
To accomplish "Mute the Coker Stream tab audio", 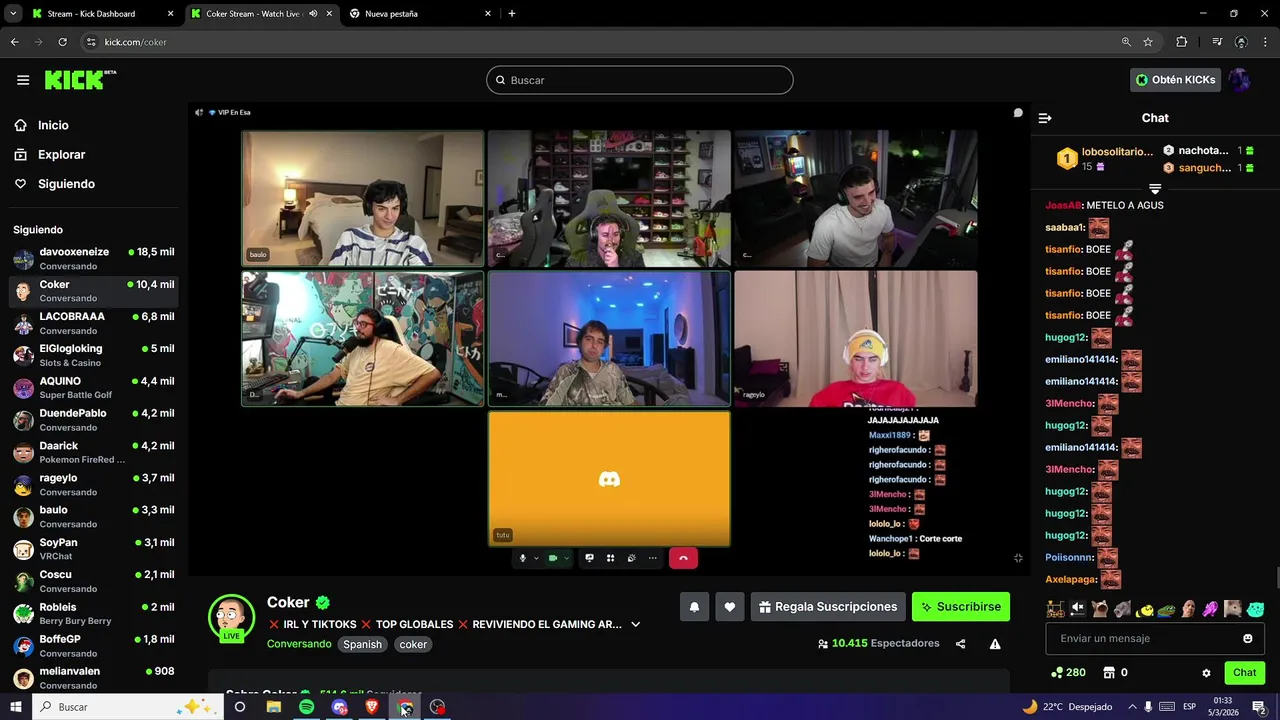I will [313, 14].
